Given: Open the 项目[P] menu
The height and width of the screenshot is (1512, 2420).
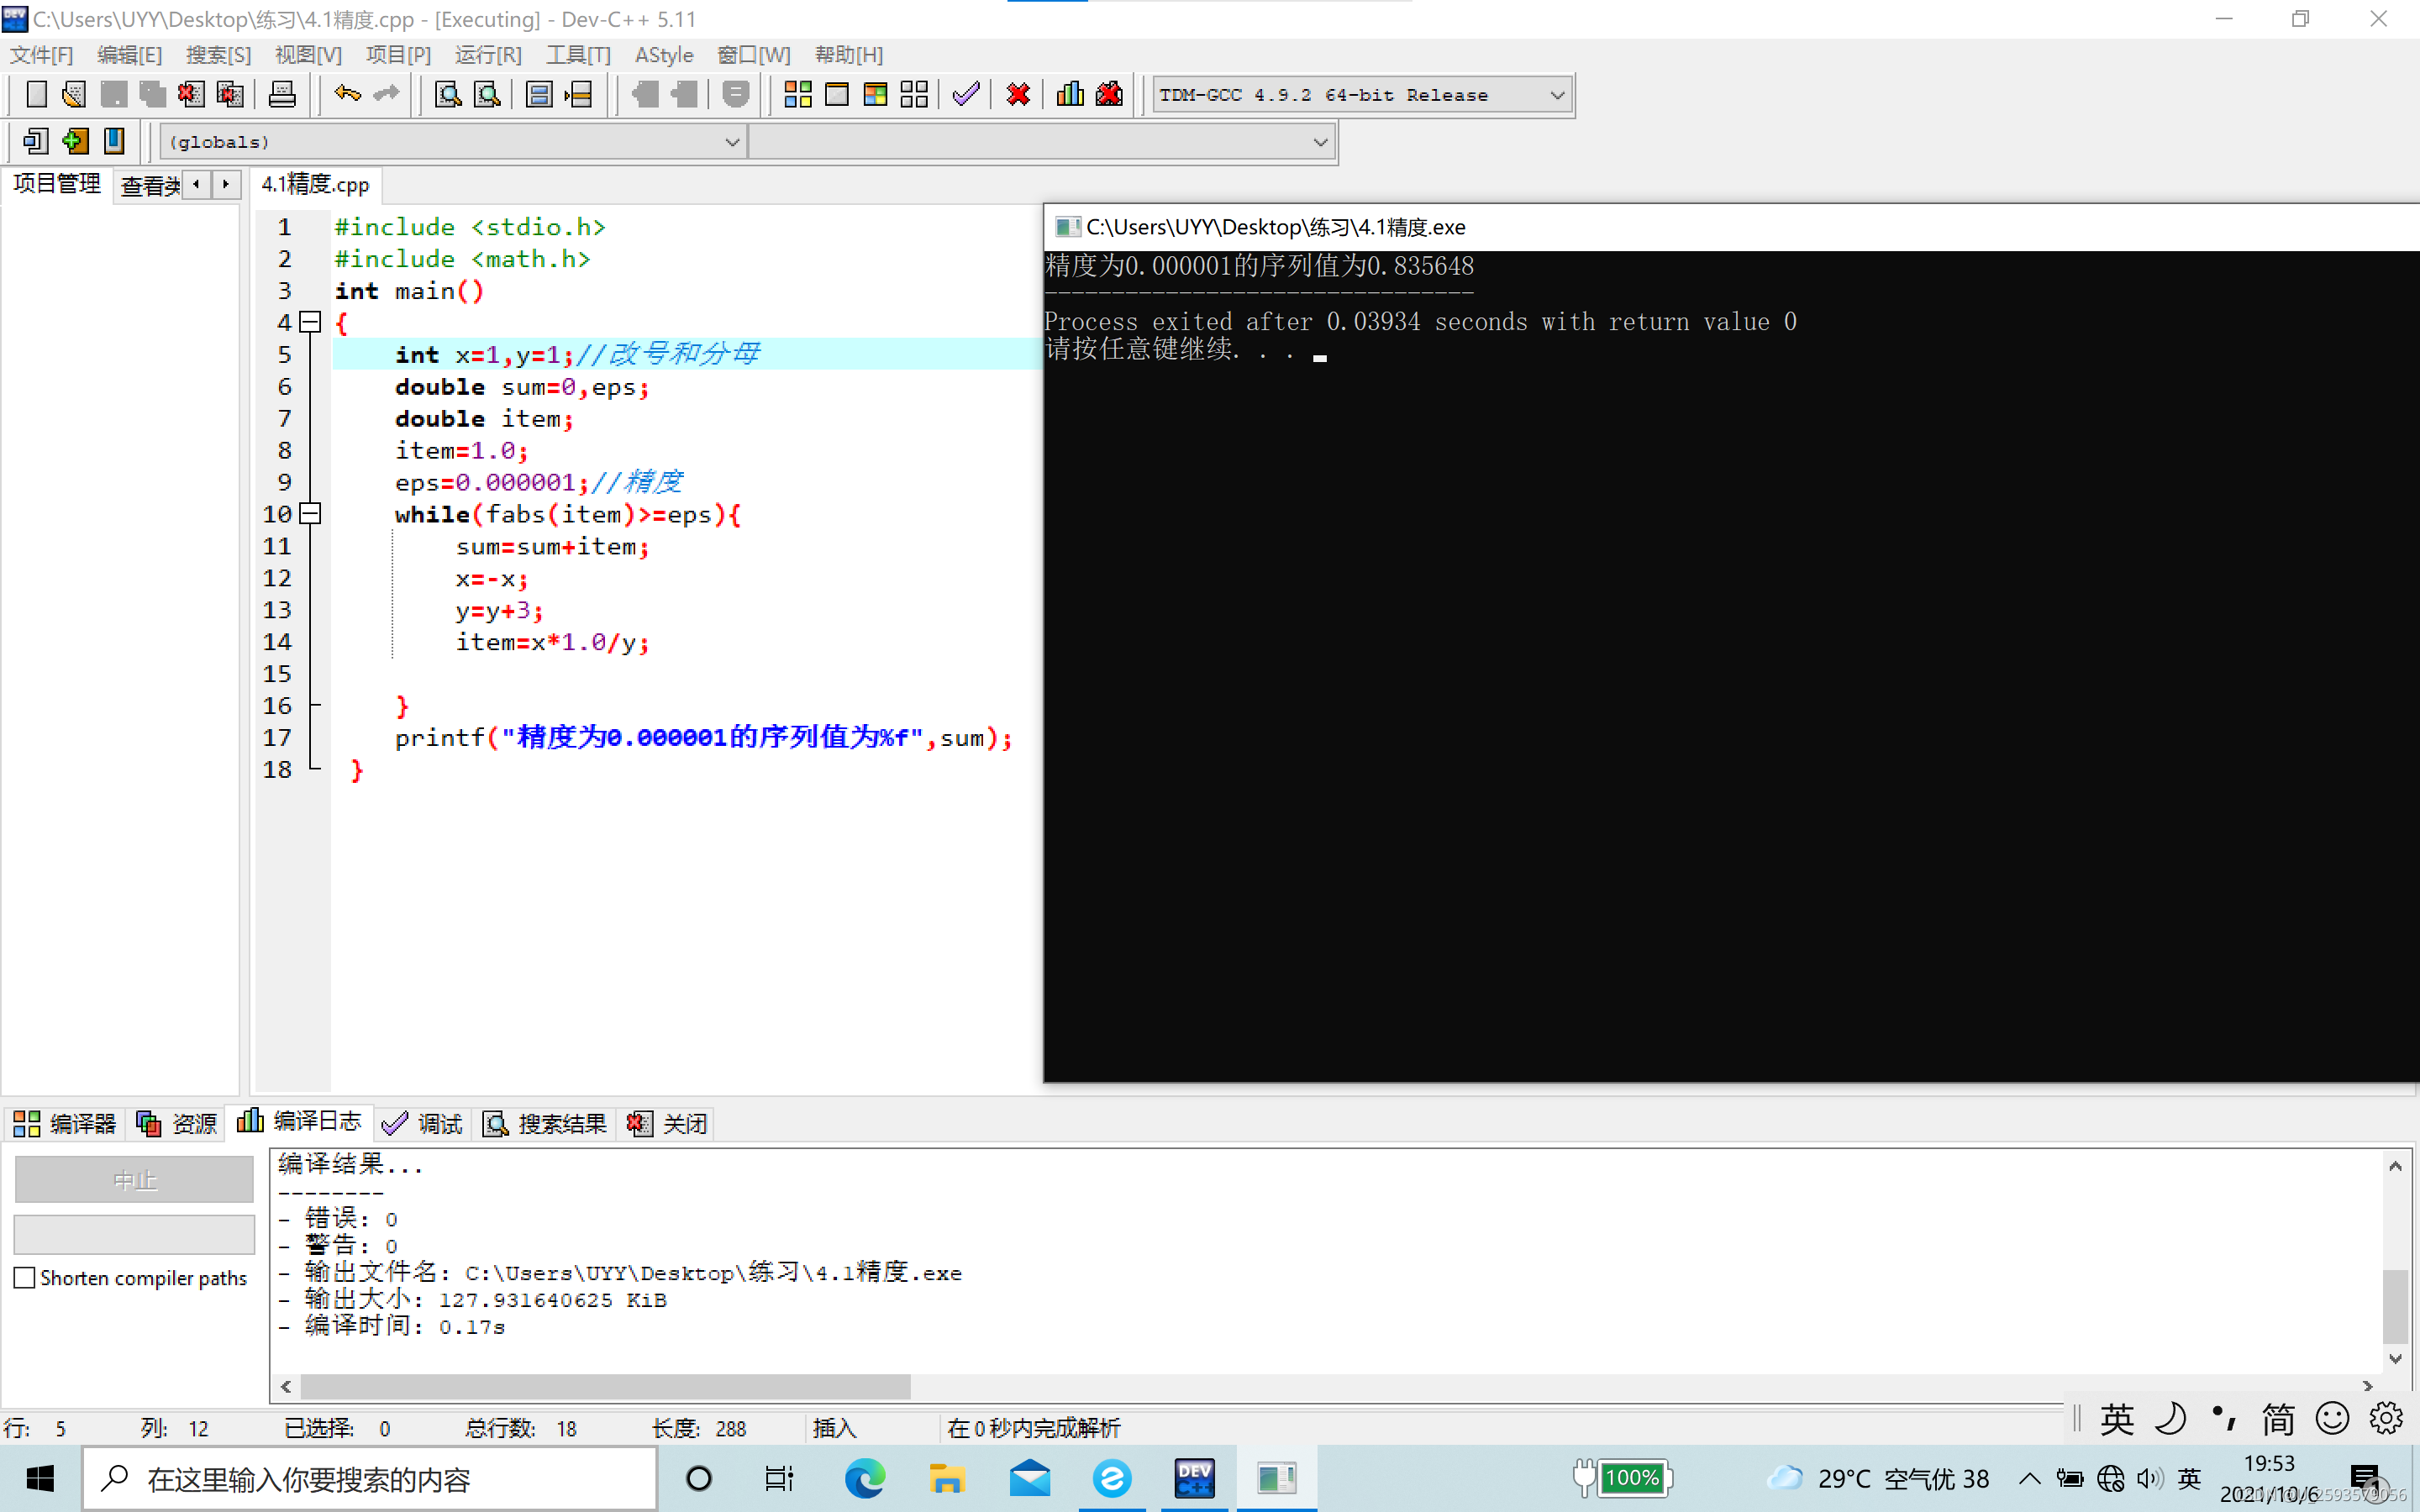Looking at the screenshot, I should pos(399,55).
